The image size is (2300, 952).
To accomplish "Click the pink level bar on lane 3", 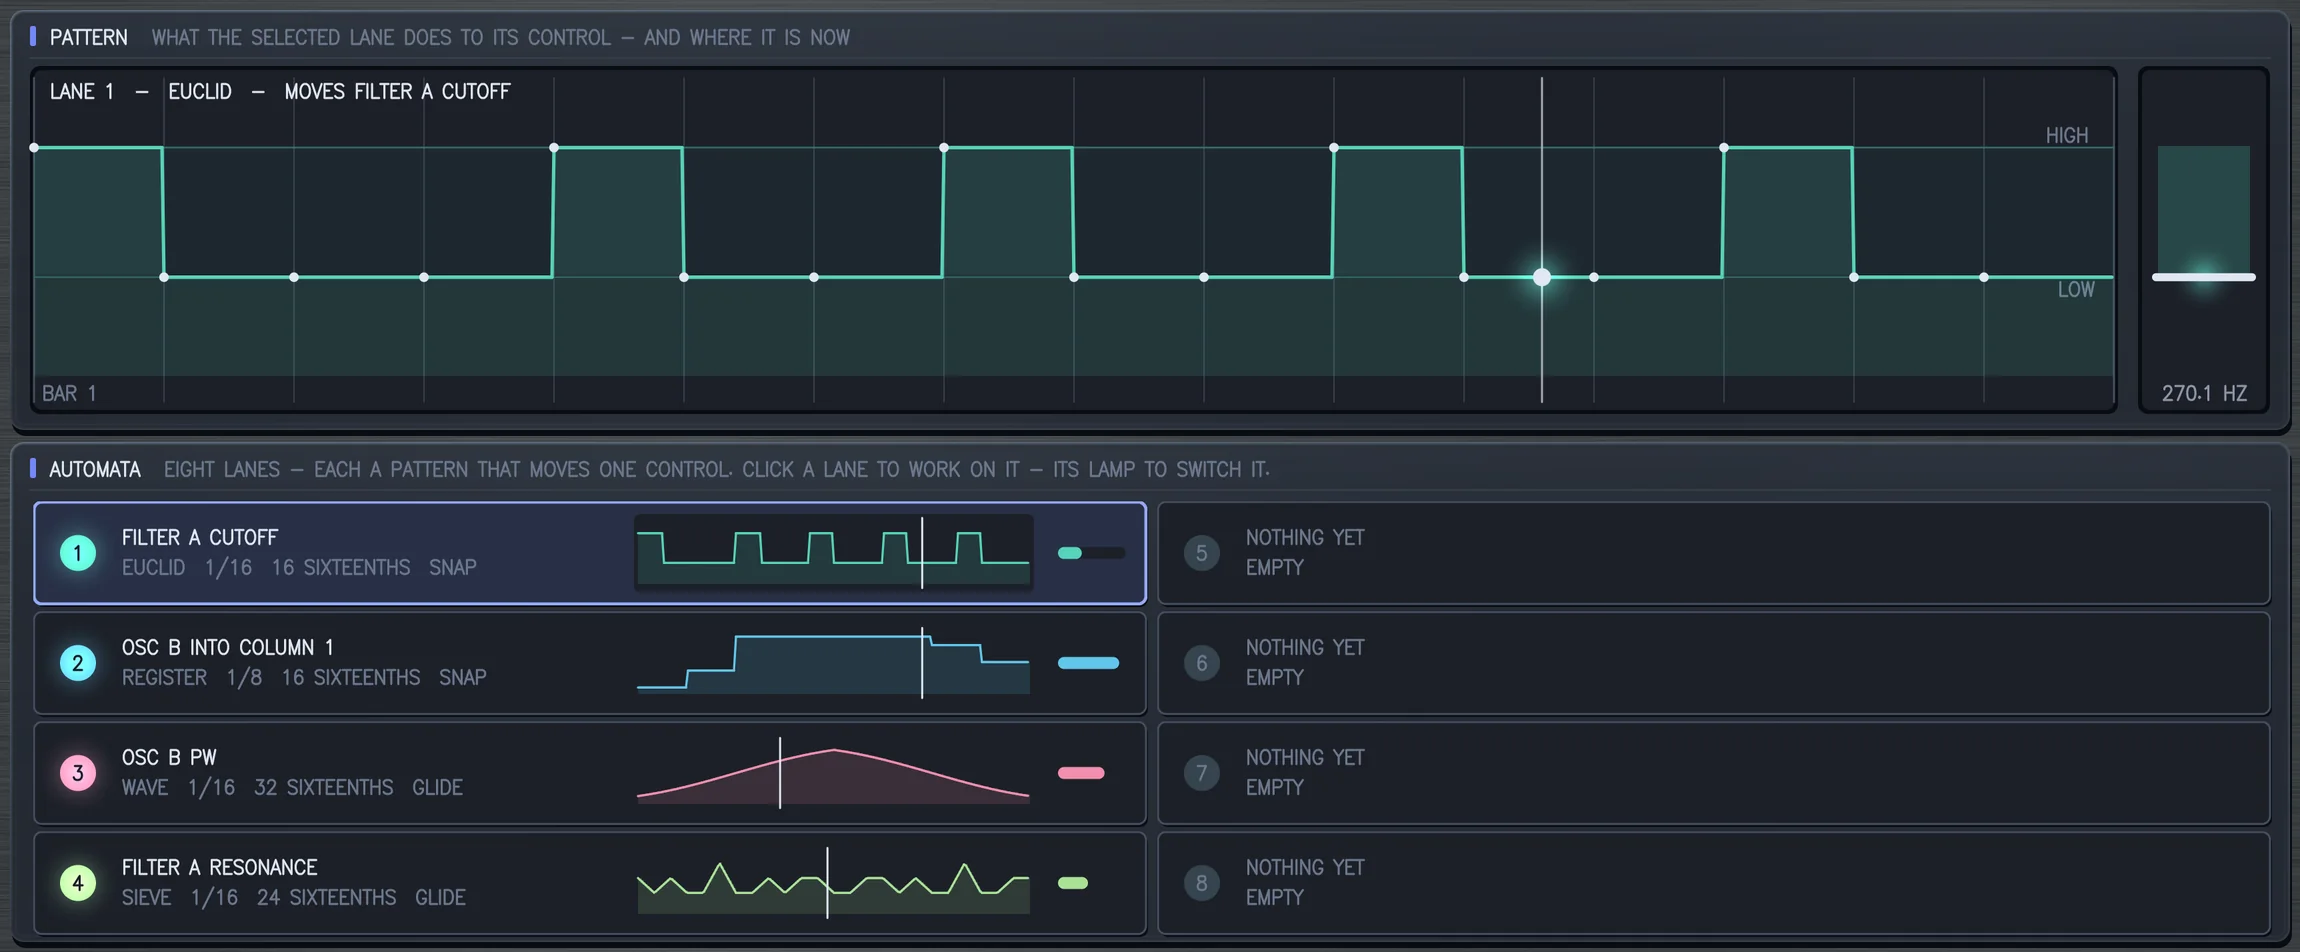I will pos(1081,773).
